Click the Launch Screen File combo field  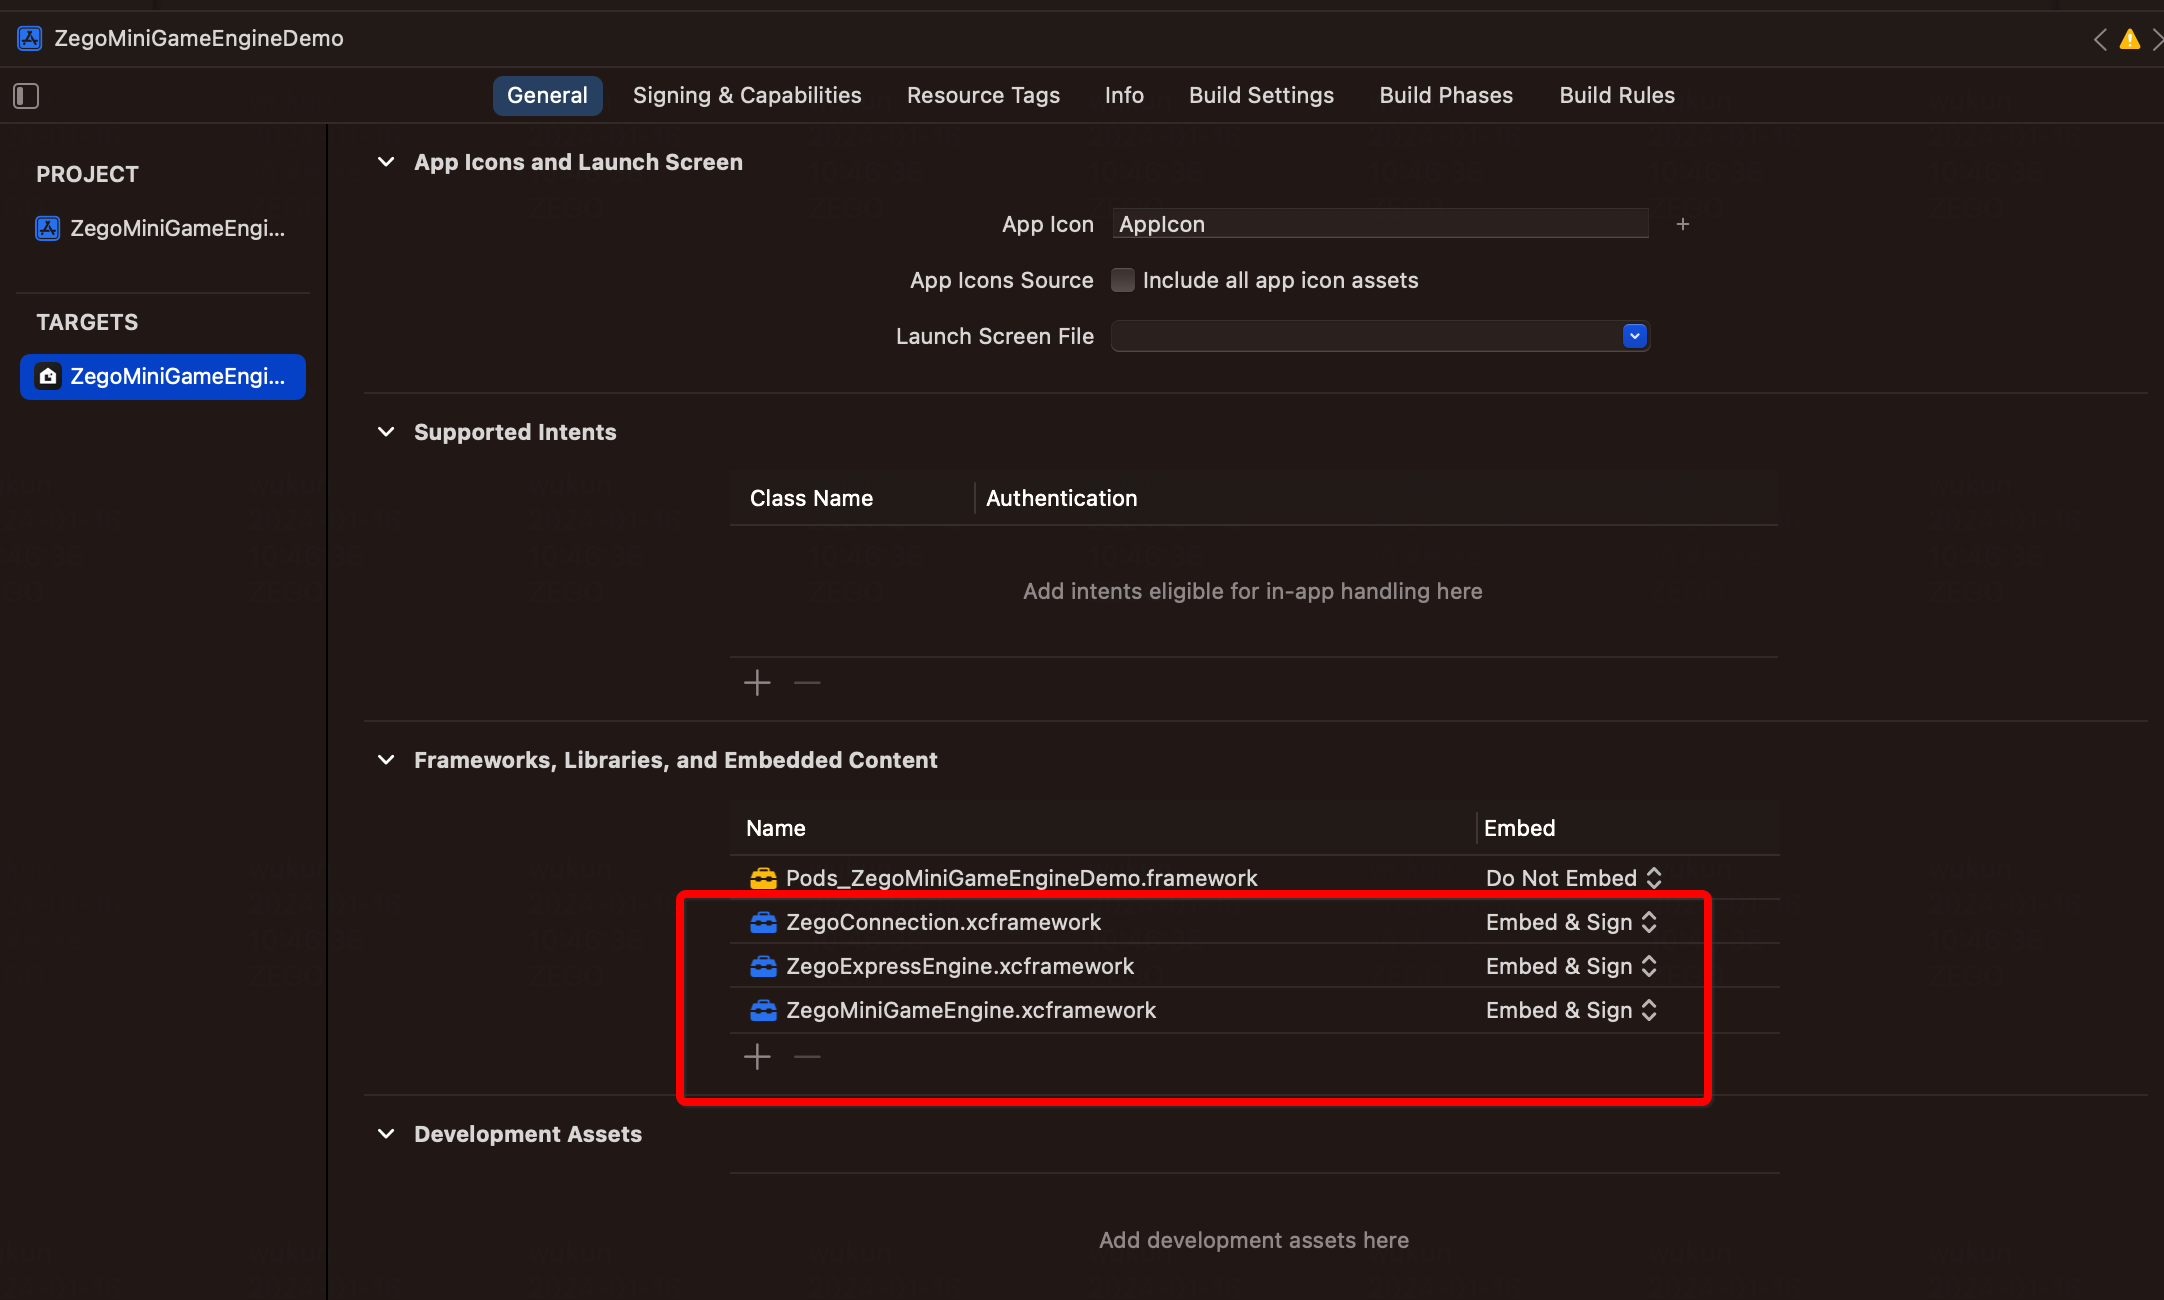(1380, 336)
